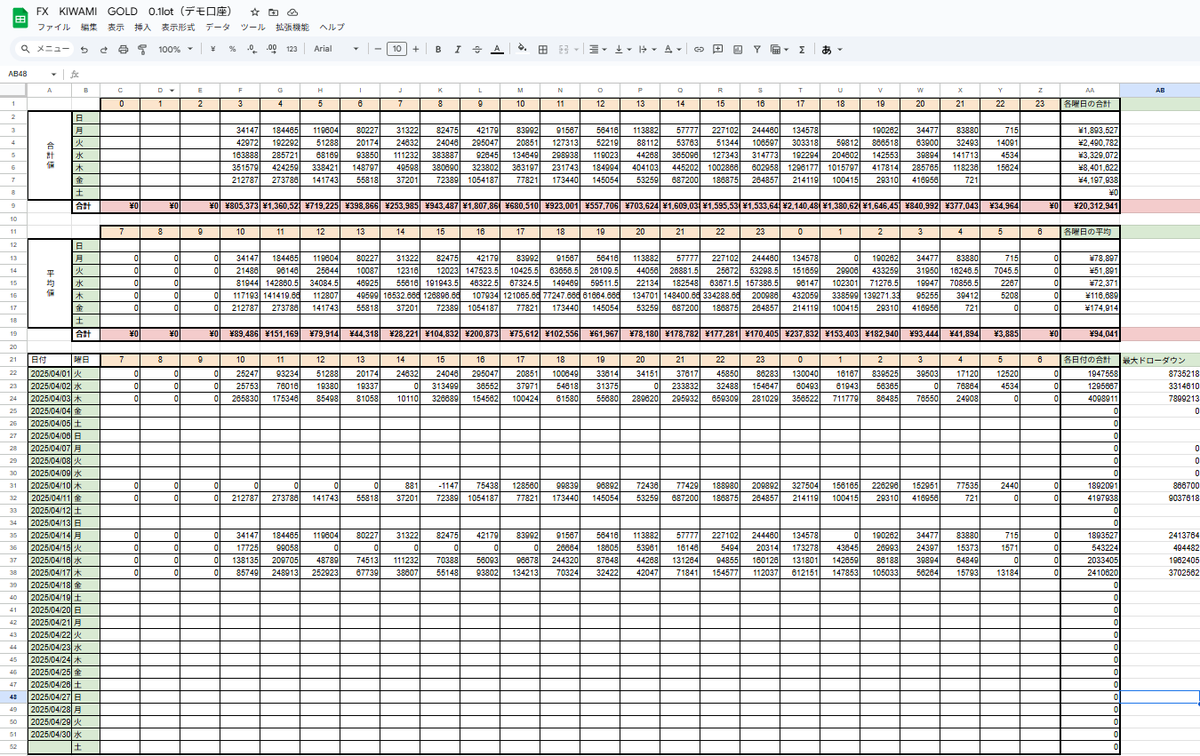Click the move-to-folder icon beside title

point(273,11)
